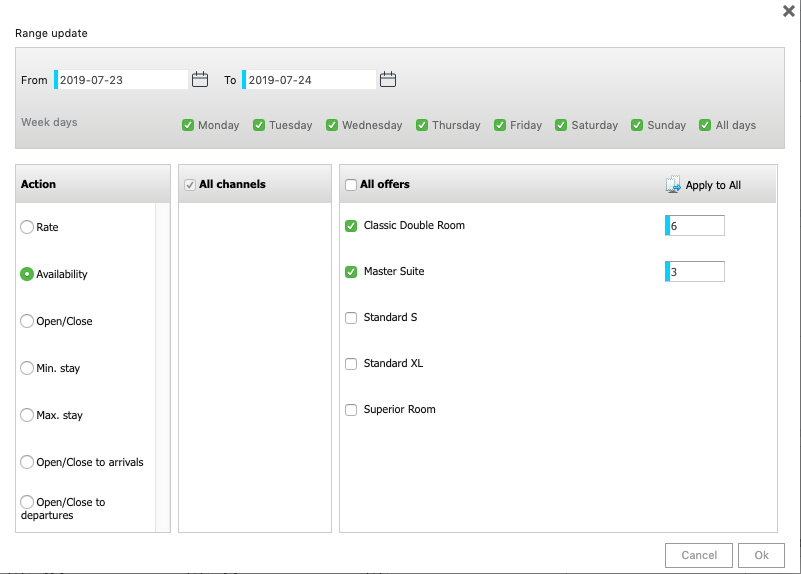Select the Open/Close action

(27, 321)
